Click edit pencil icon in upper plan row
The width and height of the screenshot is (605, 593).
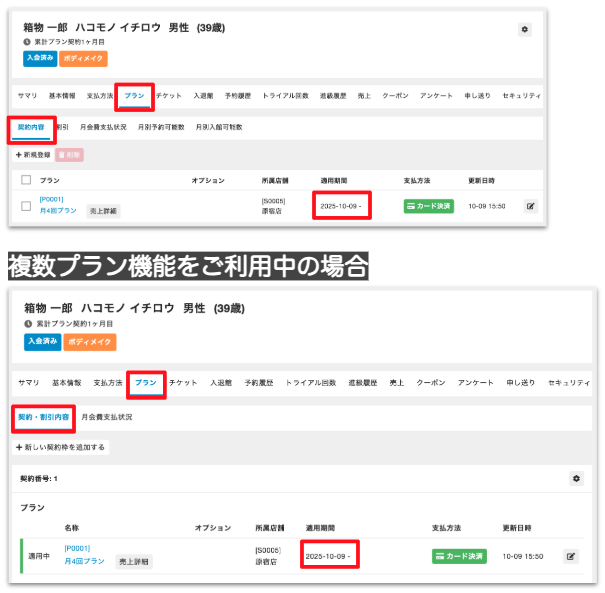coord(530,206)
